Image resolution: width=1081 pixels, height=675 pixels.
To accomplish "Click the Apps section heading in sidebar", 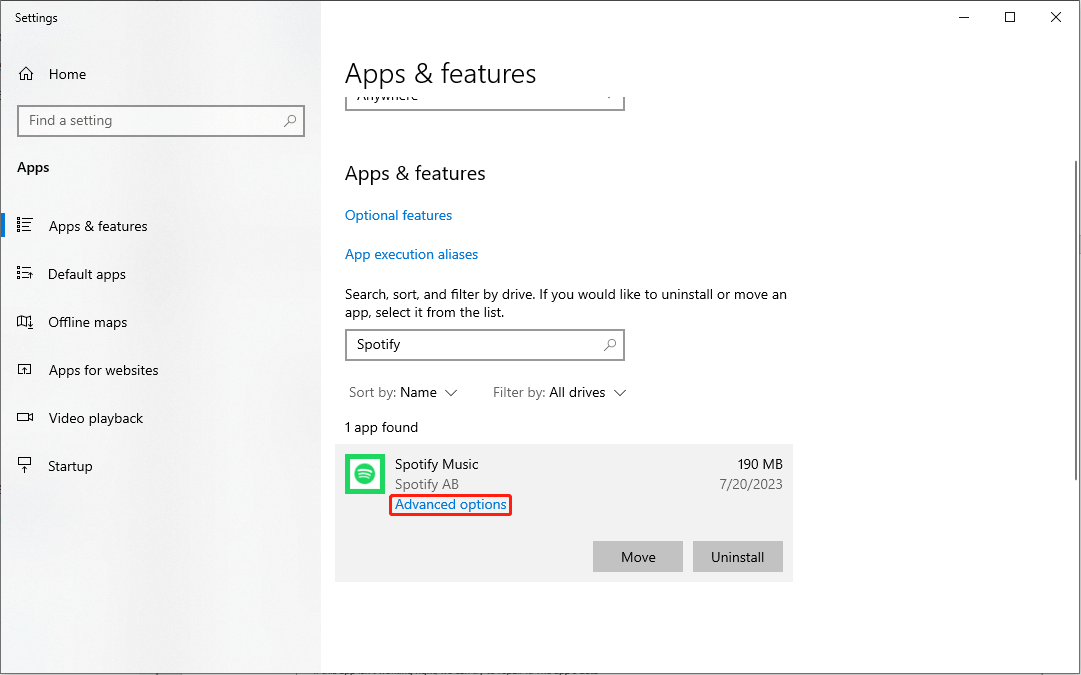I will 33,168.
